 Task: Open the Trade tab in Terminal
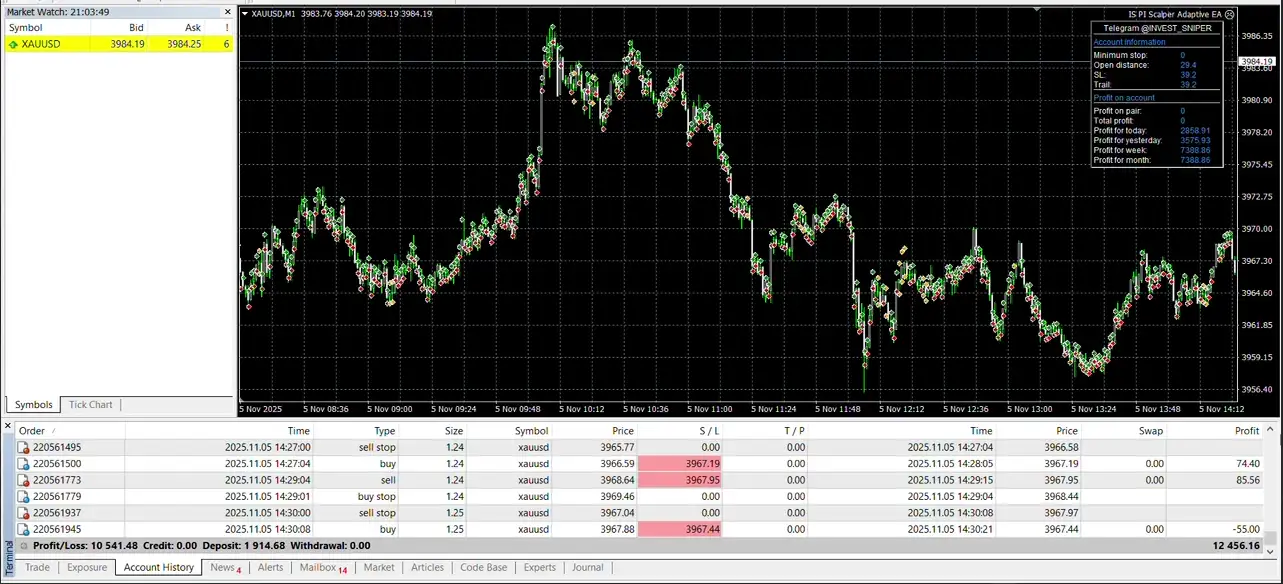[x=37, y=568]
